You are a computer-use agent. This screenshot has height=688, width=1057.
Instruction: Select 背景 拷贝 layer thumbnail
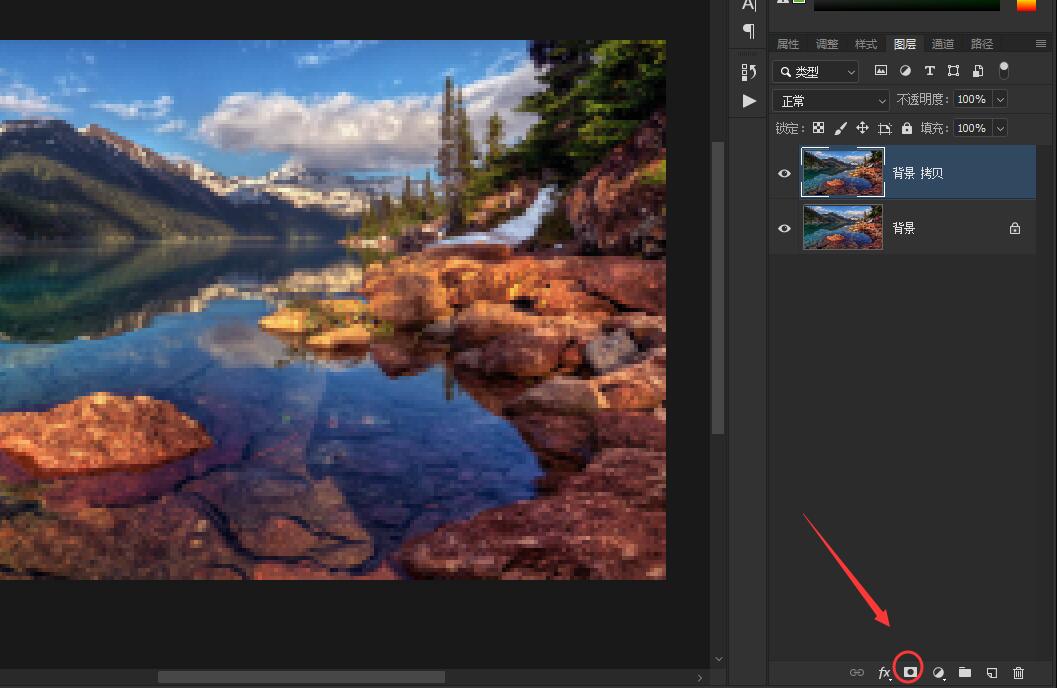843,173
